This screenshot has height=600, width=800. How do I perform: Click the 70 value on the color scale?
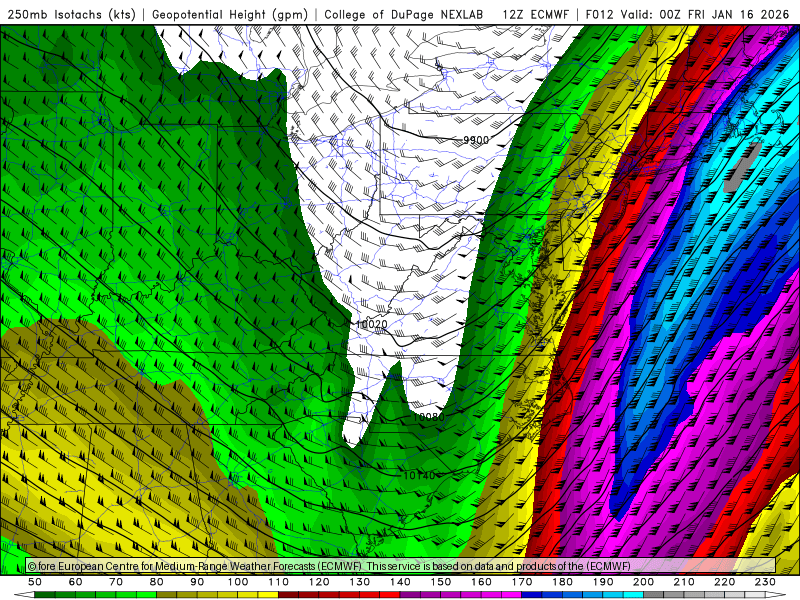pyautogui.click(x=116, y=582)
